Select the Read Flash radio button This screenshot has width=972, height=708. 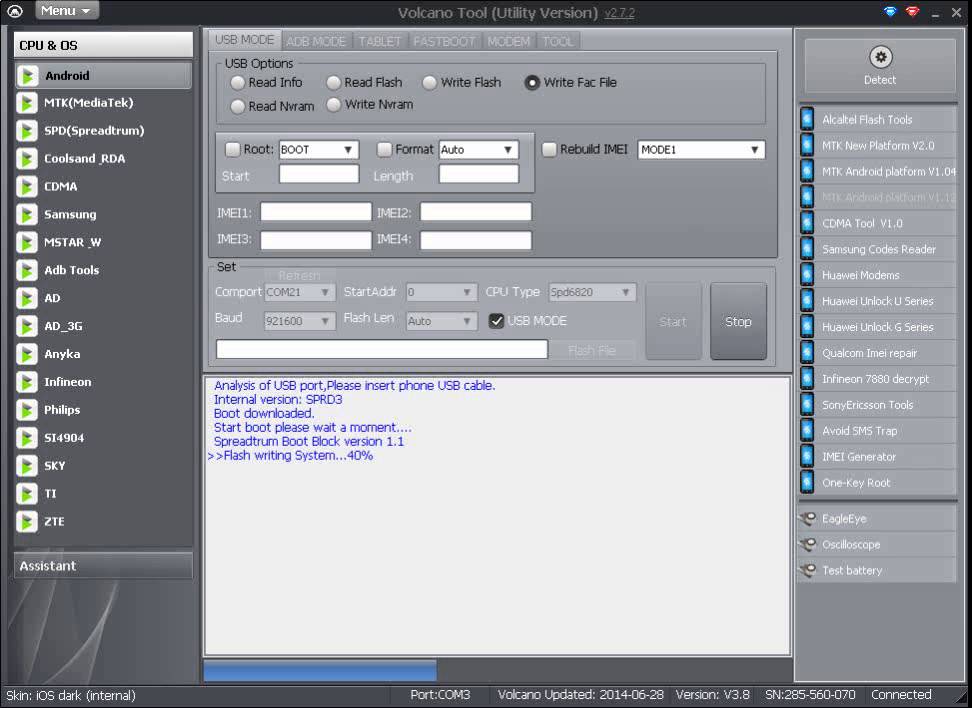point(334,82)
